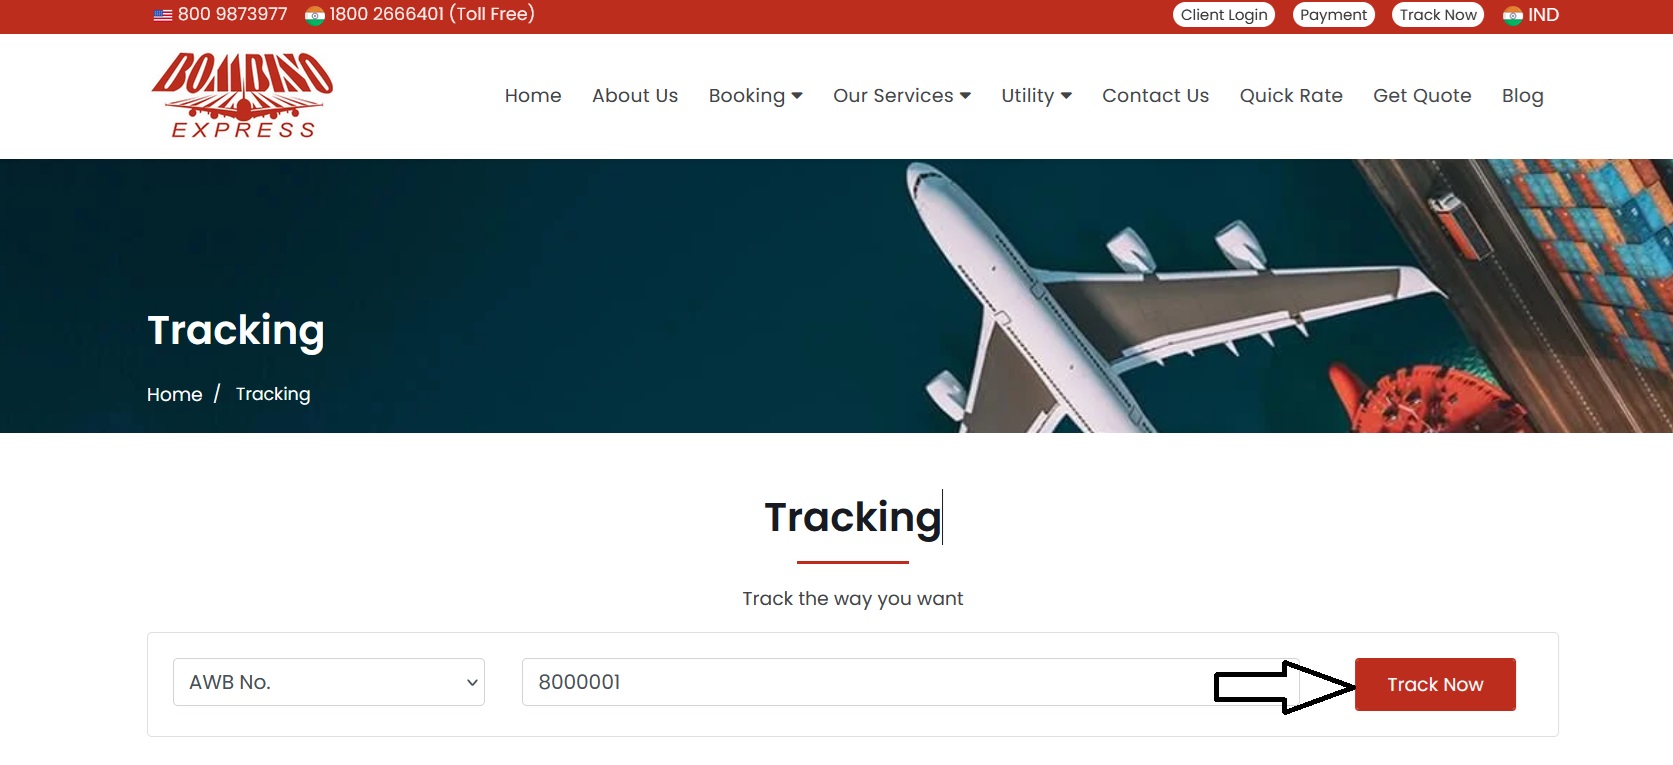Visit the Blog link in navigation
Viewport: 1673px width, 765px height.
coord(1522,96)
